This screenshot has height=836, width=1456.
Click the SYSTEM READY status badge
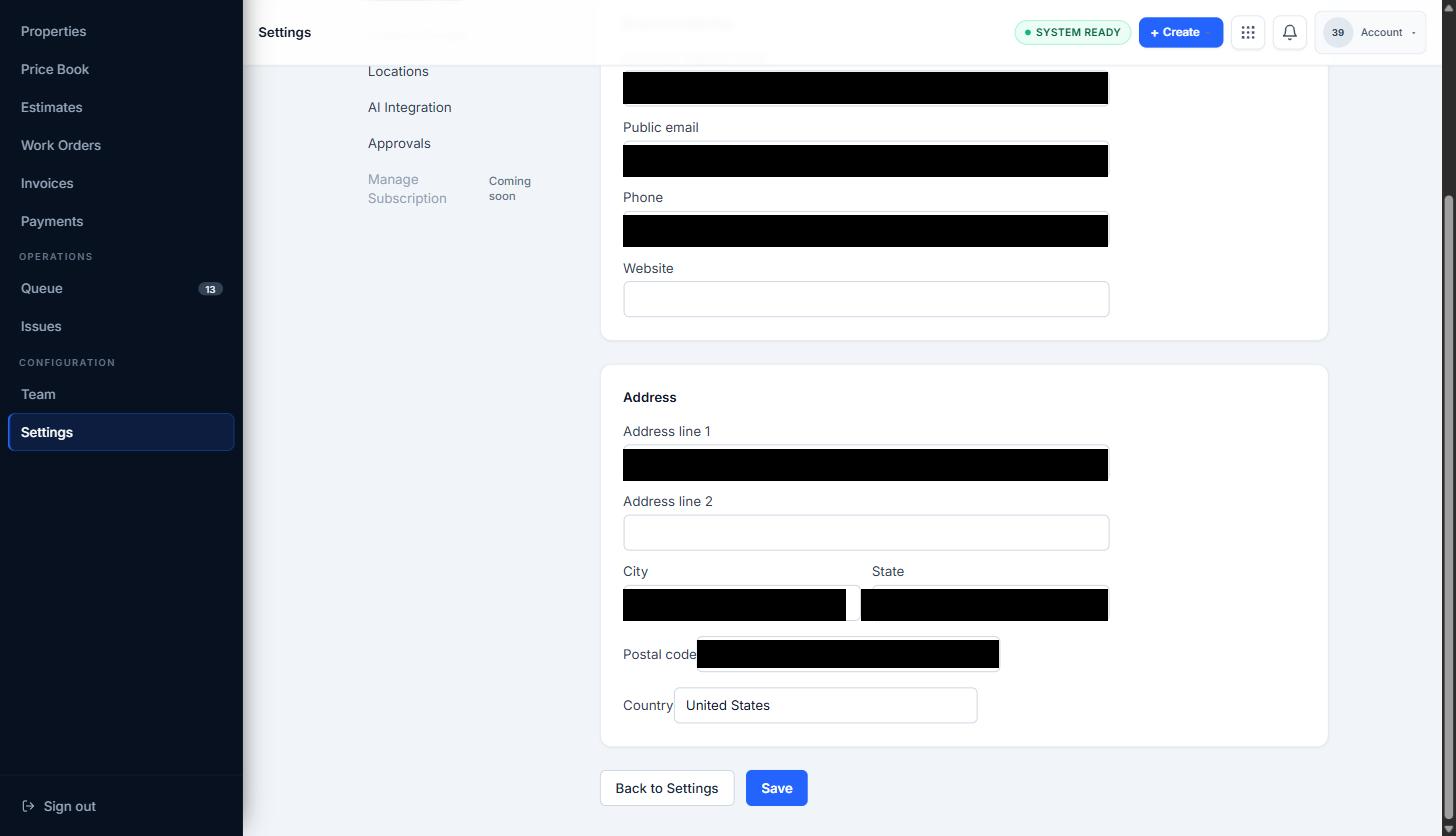(x=1073, y=32)
